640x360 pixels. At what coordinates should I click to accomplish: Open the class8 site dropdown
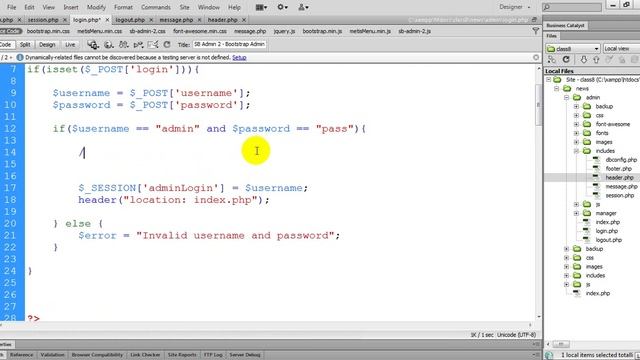click(573, 49)
